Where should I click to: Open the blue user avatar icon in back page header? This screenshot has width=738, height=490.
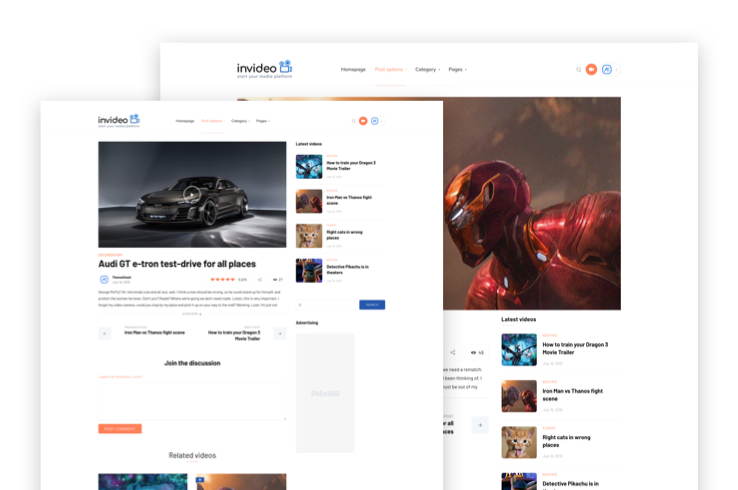607,70
